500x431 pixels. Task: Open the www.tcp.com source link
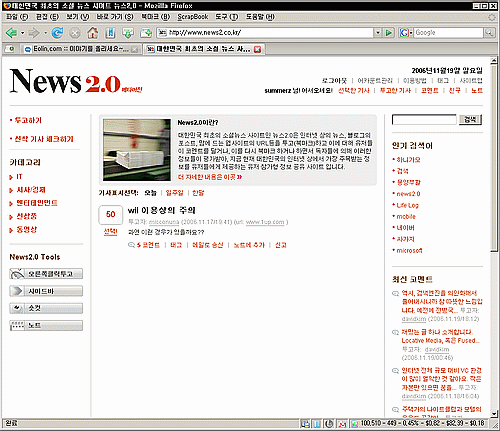pos(265,222)
